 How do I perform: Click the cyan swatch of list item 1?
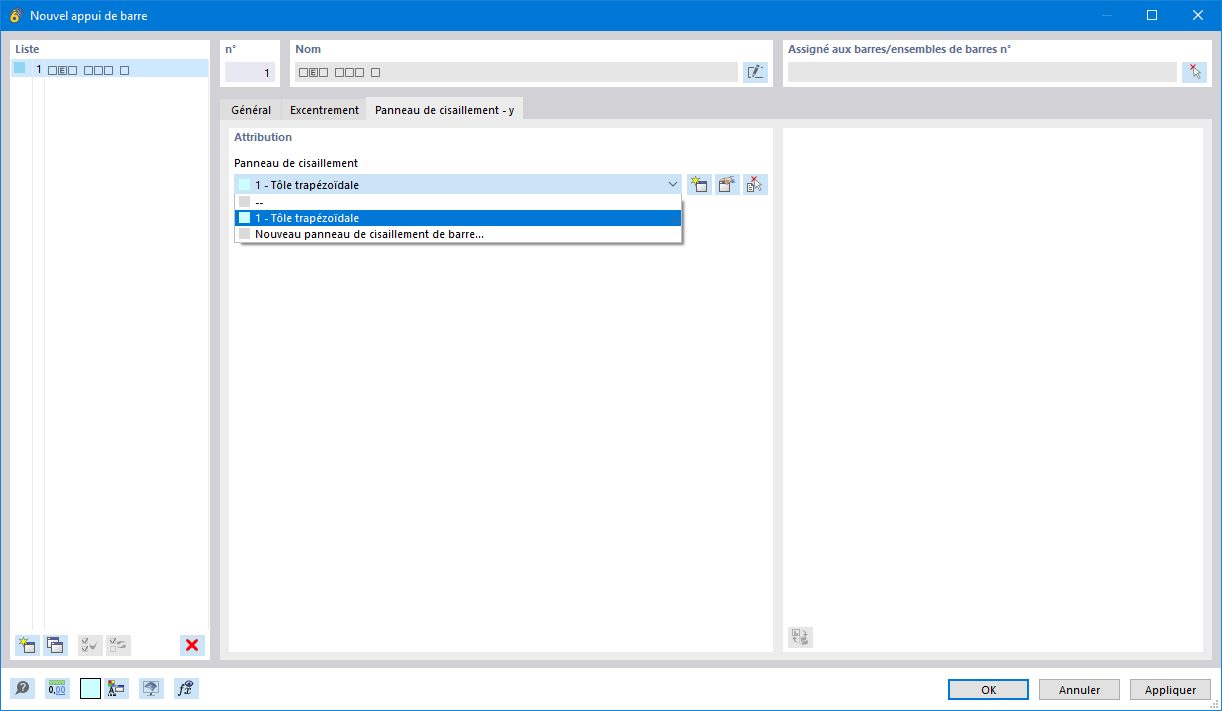(x=19, y=69)
